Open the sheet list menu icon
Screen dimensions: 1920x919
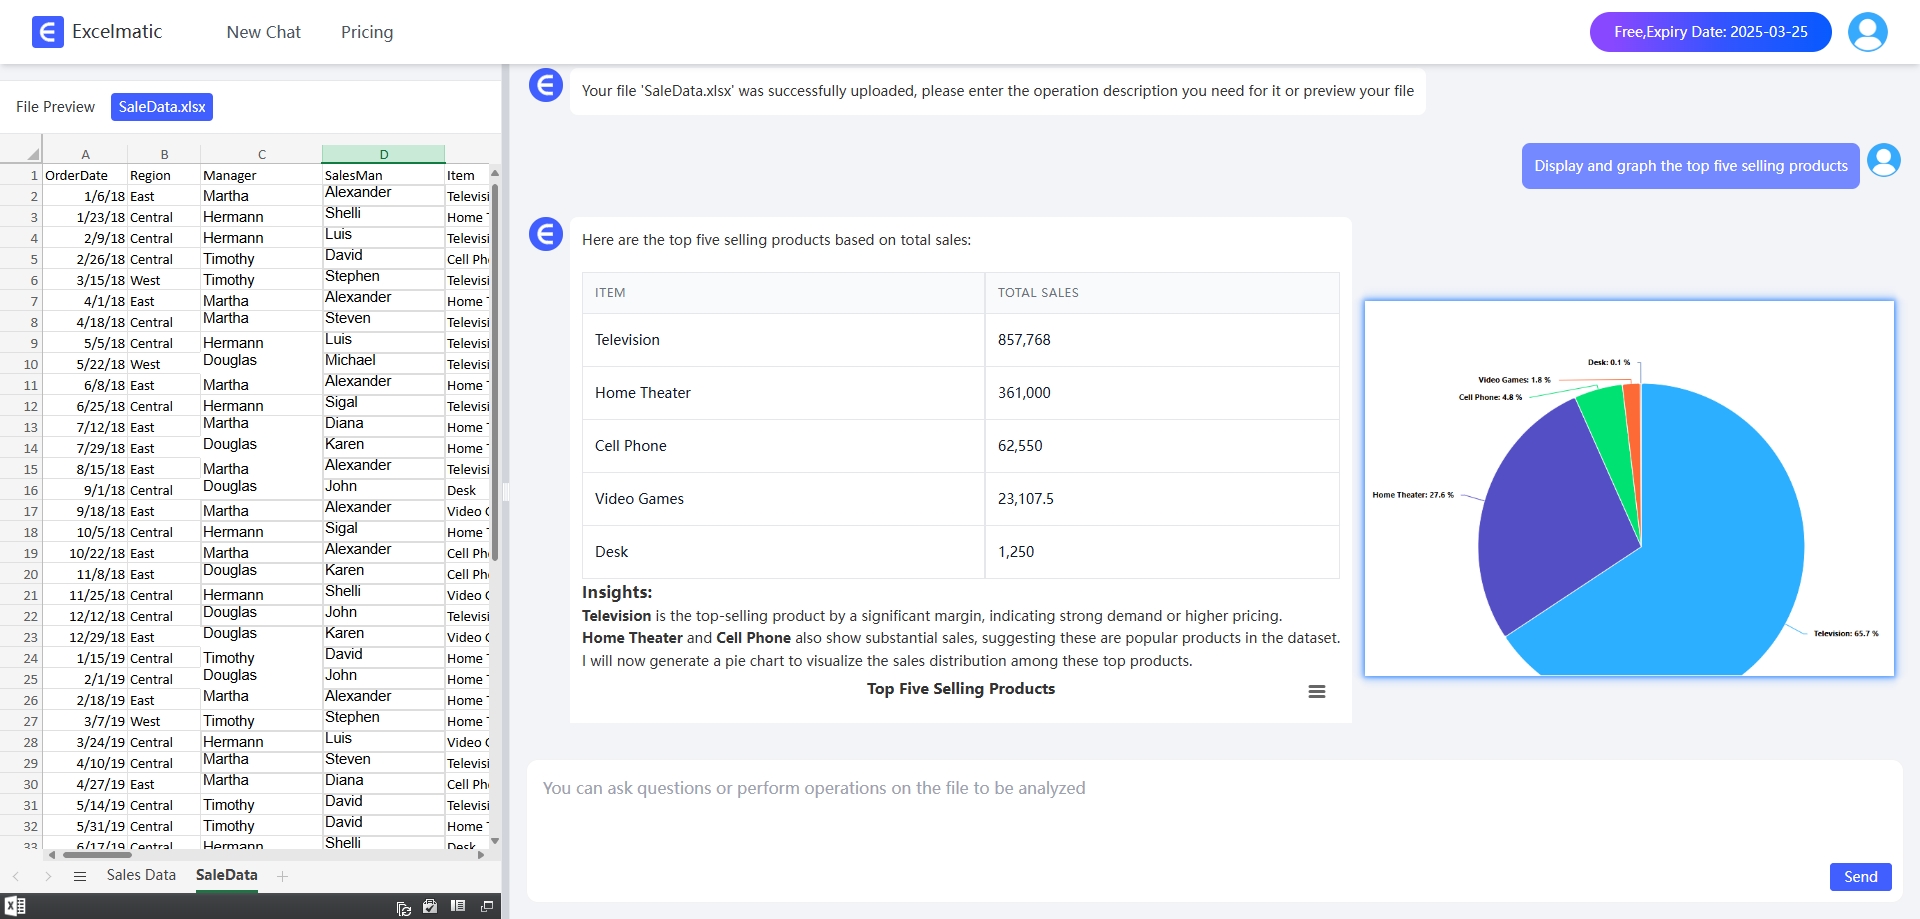pyautogui.click(x=80, y=876)
